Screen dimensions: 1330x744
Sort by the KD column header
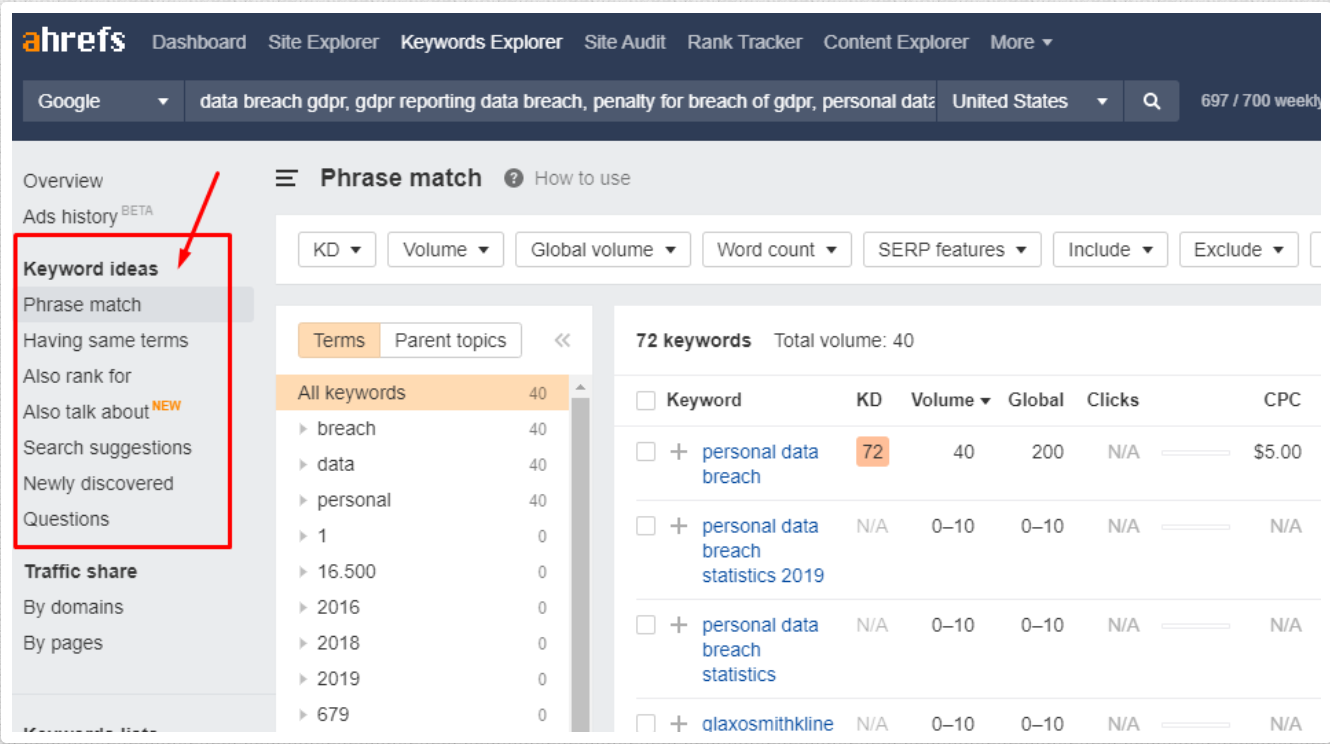click(869, 400)
